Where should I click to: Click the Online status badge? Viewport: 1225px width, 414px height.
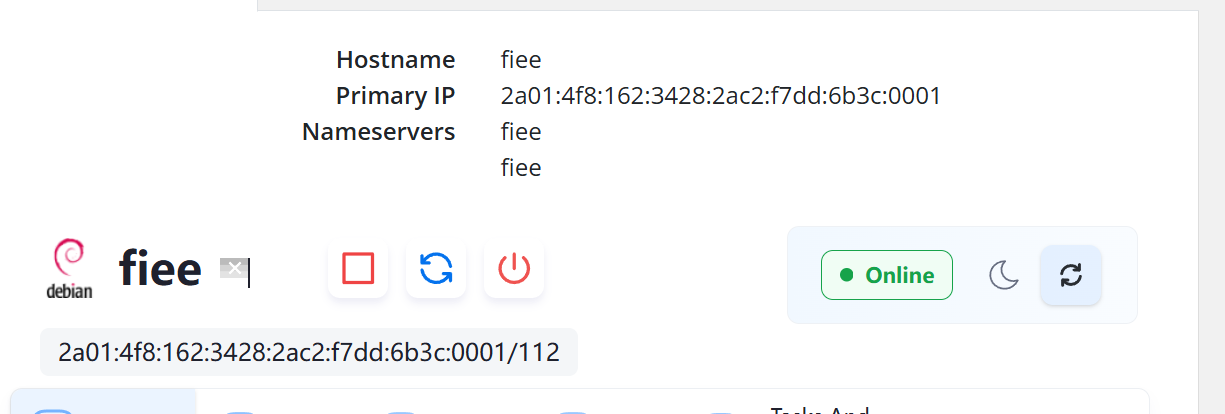(887, 275)
